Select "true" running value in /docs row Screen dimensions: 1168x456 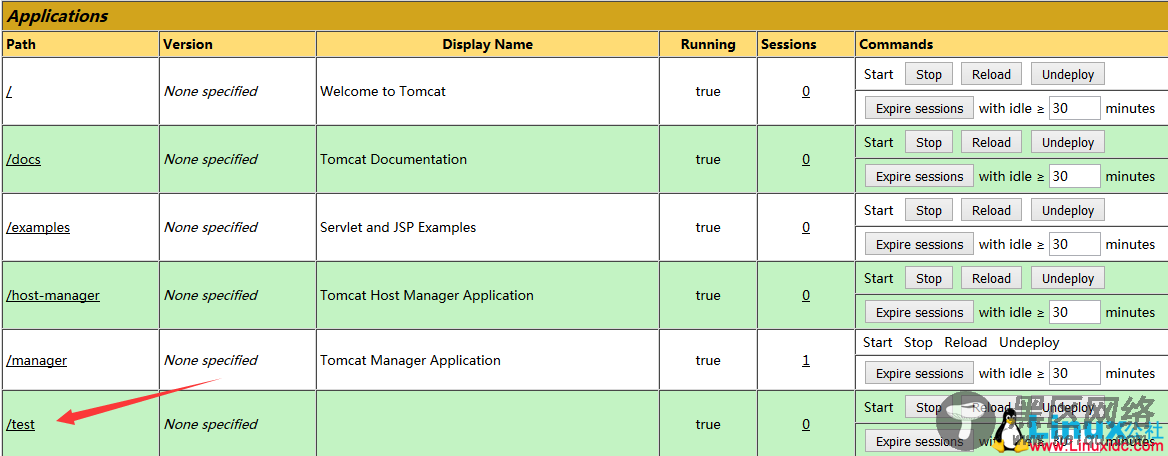[x=708, y=159]
